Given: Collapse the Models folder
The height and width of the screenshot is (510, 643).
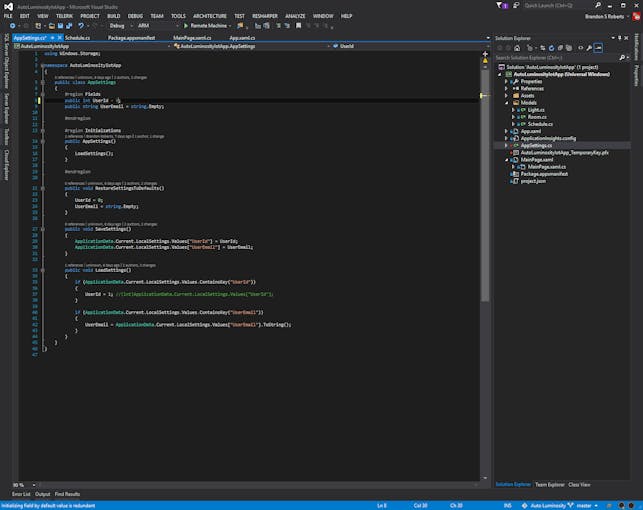Looking at the screenshot, I should [x=506, y=103].
